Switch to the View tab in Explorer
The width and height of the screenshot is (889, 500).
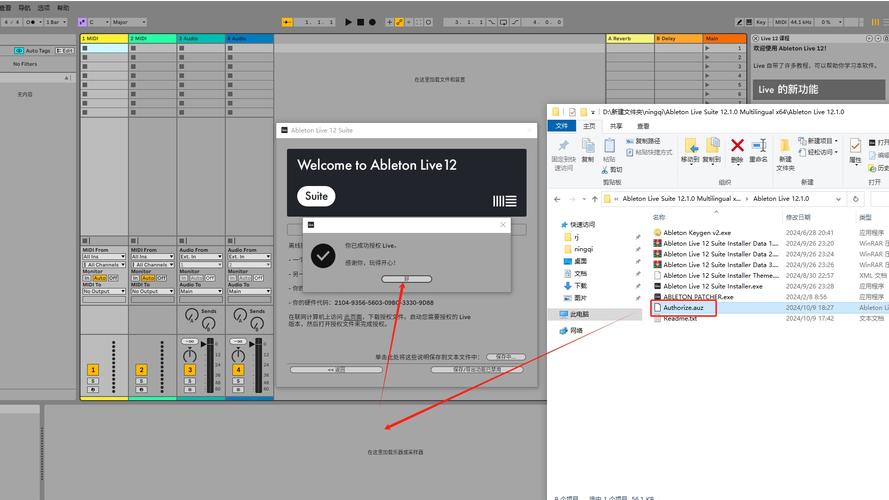643,126
